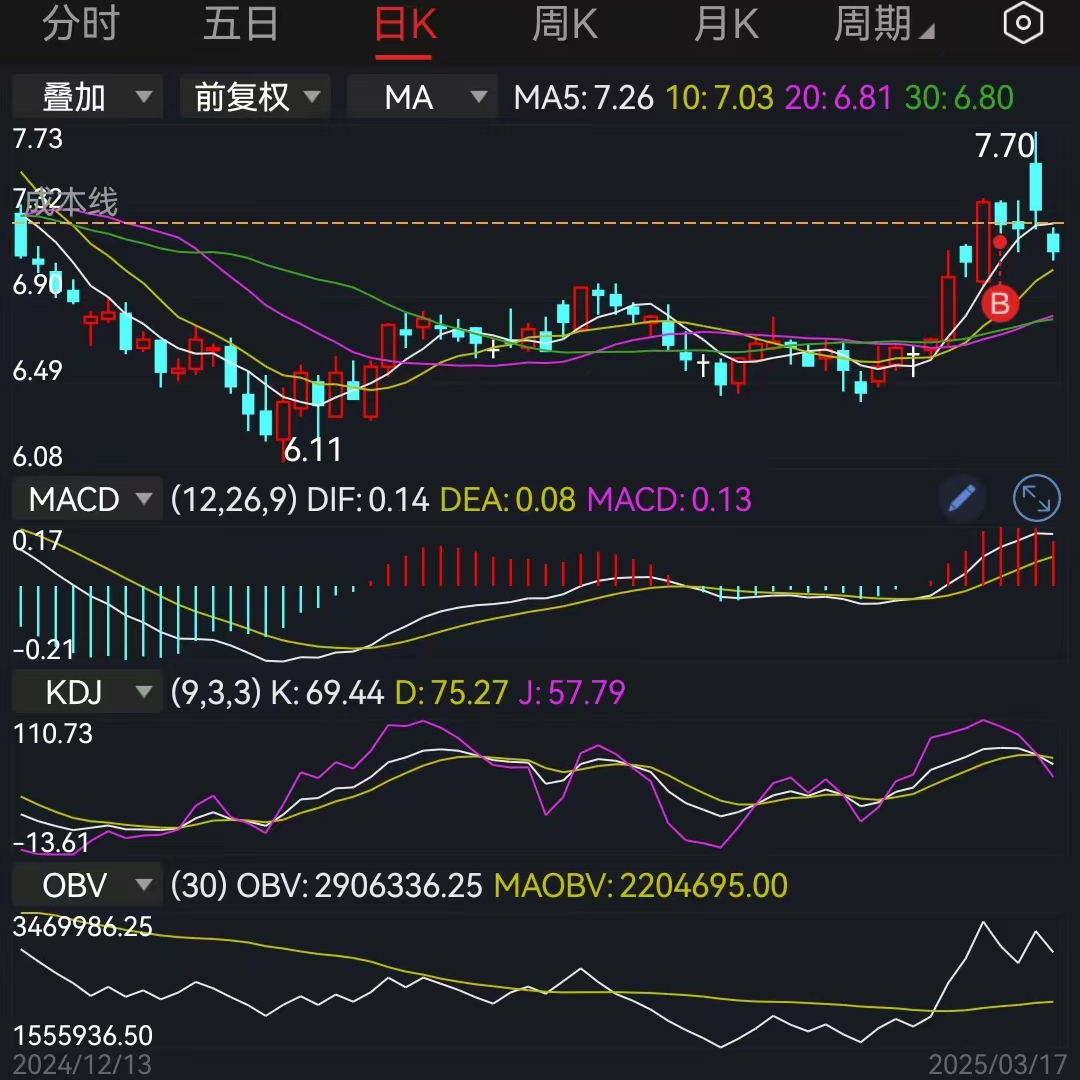Open the MACD indicator selector dropdown
This screenshot has height=1080, width=1080.
click(86, 499)
